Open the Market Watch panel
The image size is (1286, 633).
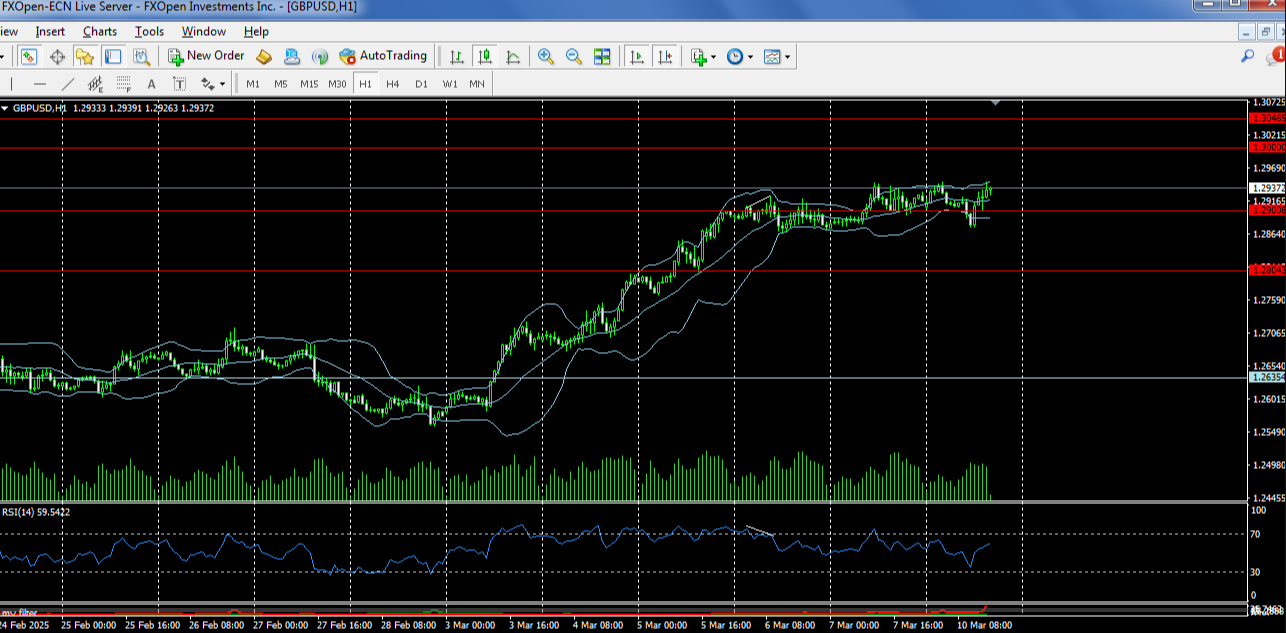tap(28, 57)
